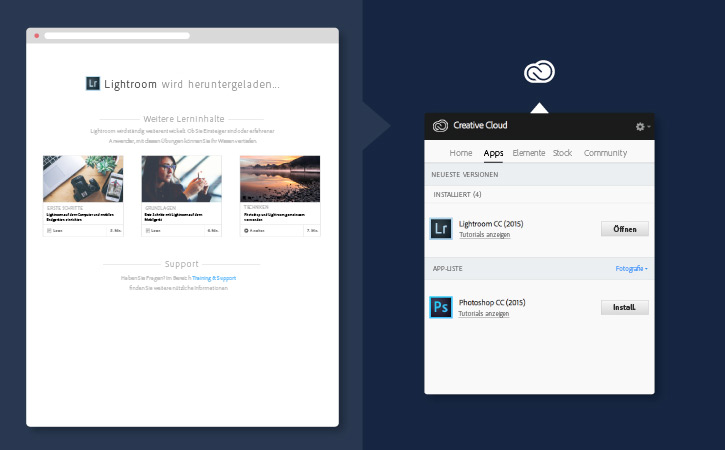Open Tutorials anzeigen under Photoshop CC
This screenshot has width=725, height=450.
(x=484, y=314)
